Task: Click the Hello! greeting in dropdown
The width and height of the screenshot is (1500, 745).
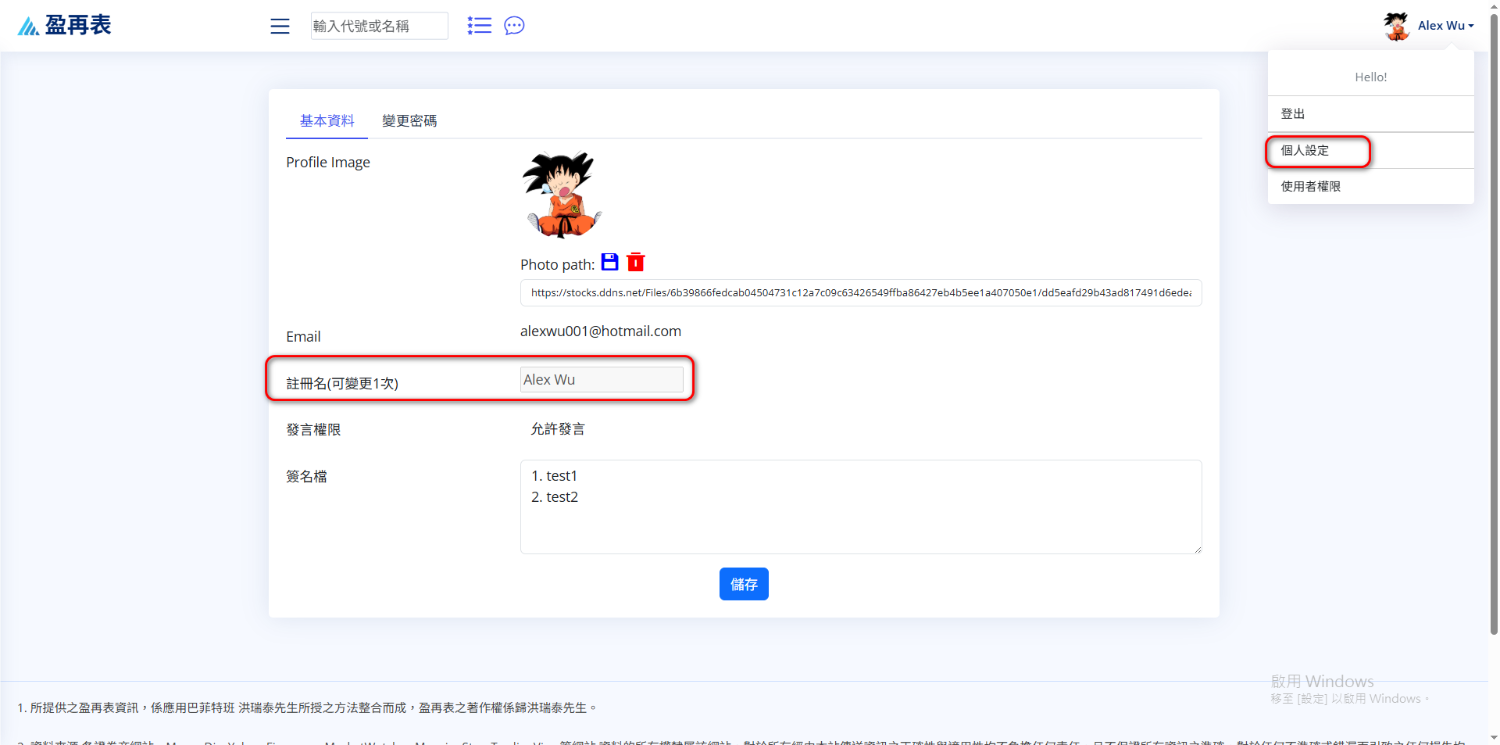Action: (x=1371, y=77)
